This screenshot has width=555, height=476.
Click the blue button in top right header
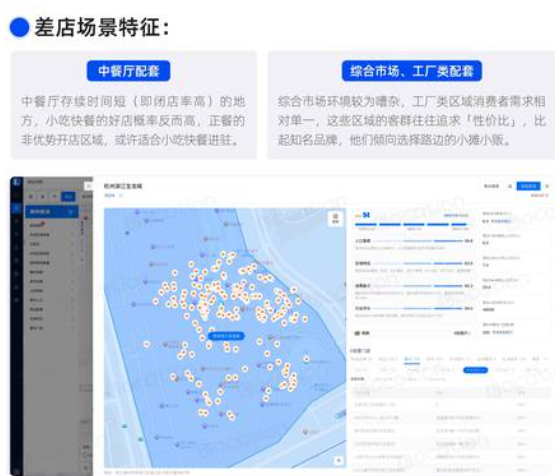[x=528, y=186]
